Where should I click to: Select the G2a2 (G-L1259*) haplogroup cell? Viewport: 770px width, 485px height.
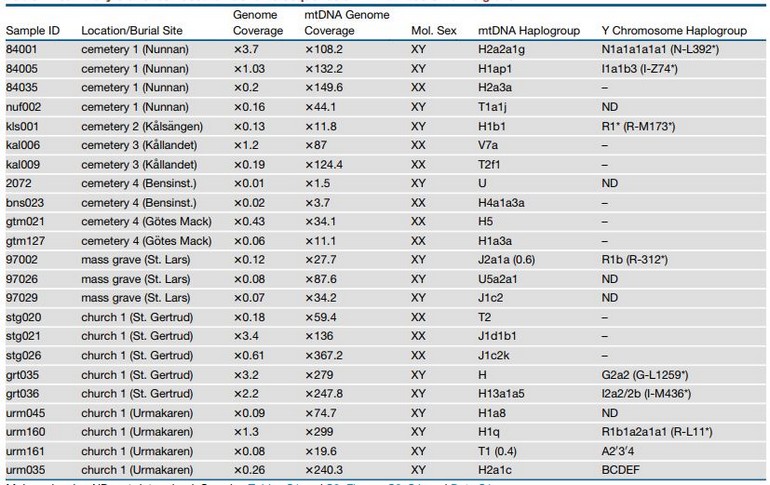click(x=645, y=375)
